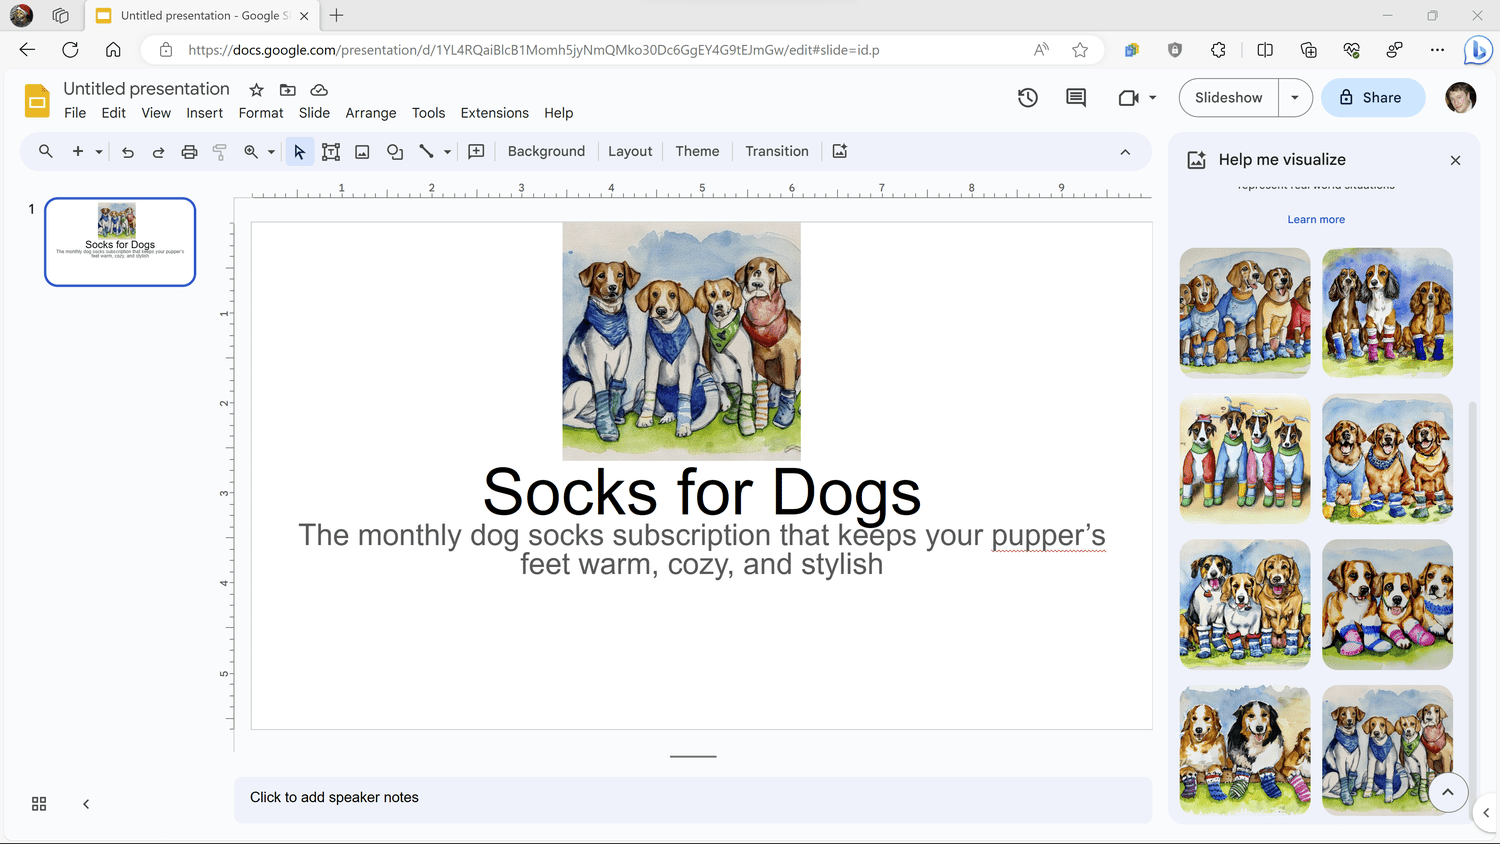
Task: Open the new slide layout dropdown arrow
Action: coord(99,152)
